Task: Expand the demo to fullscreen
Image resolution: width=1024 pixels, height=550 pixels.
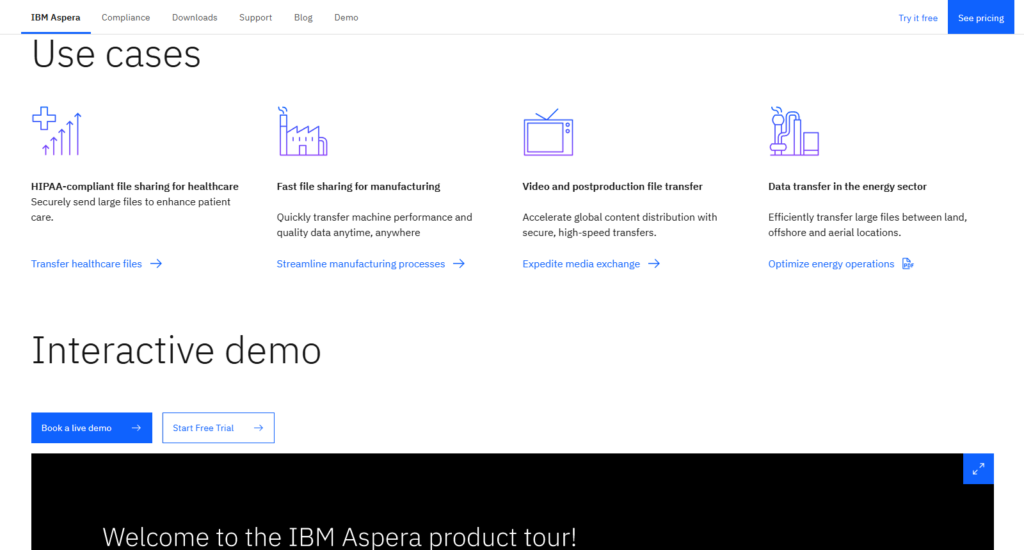Action: (x=978, y=468)
